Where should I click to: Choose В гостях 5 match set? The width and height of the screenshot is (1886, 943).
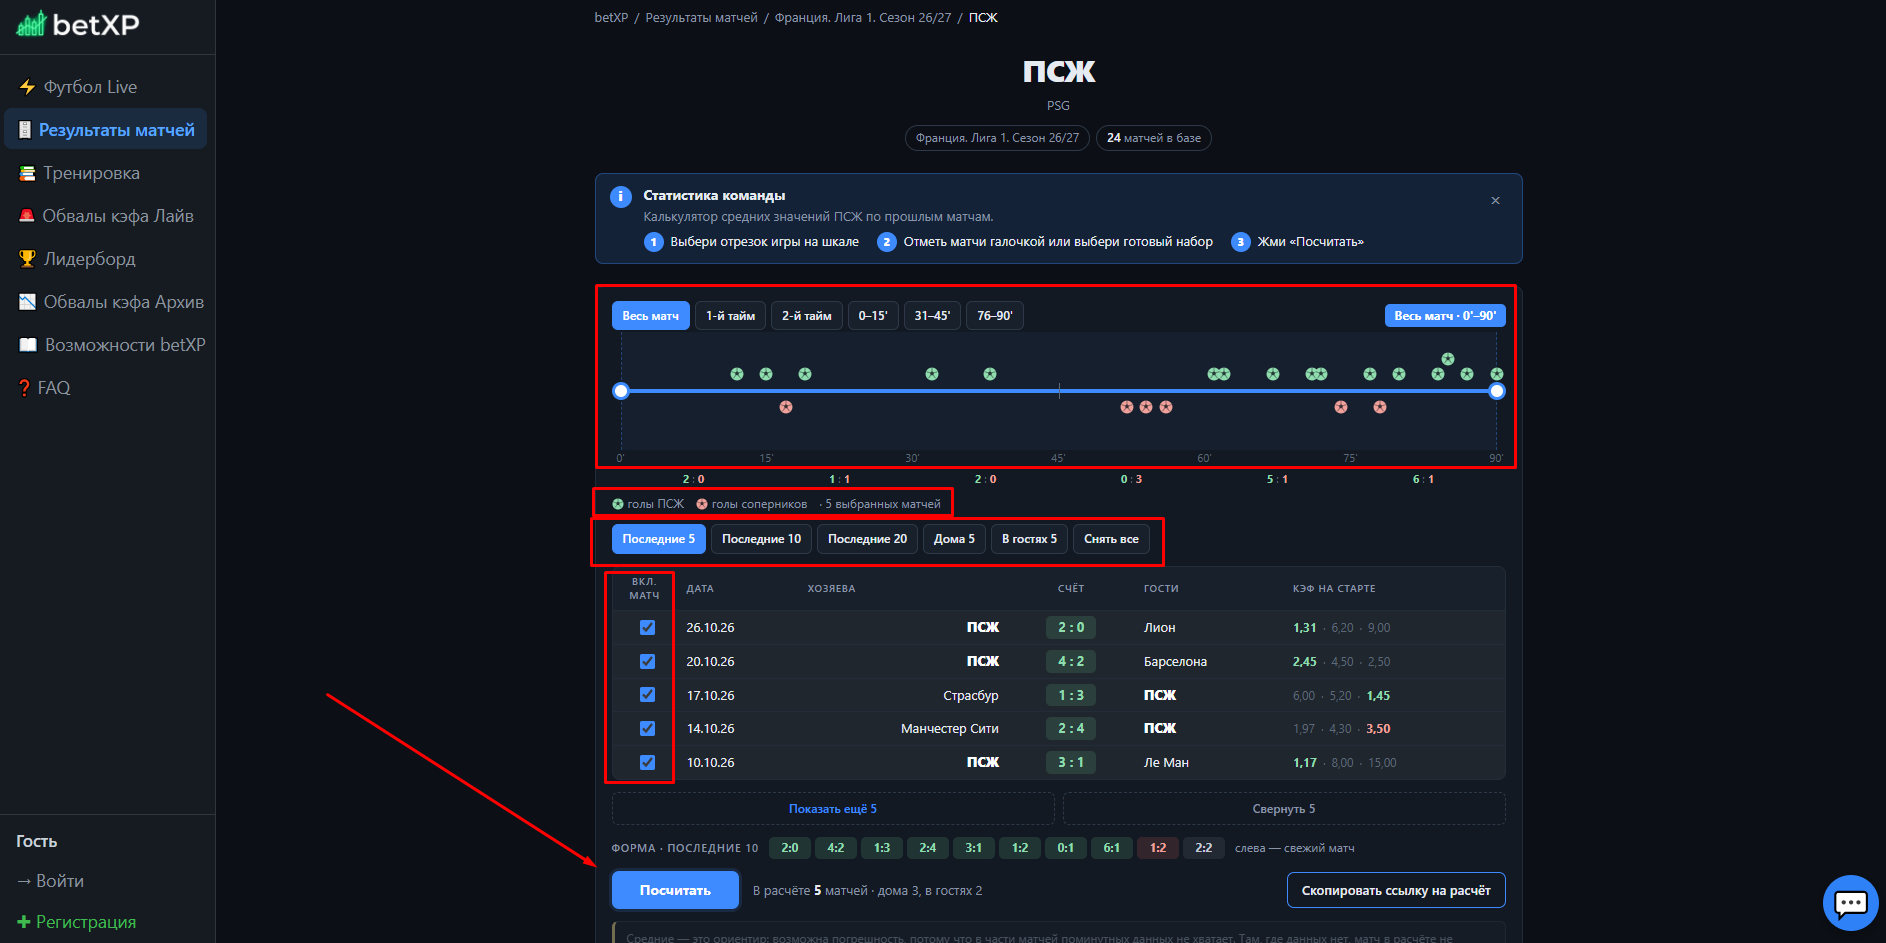(x=1029, y=539)
